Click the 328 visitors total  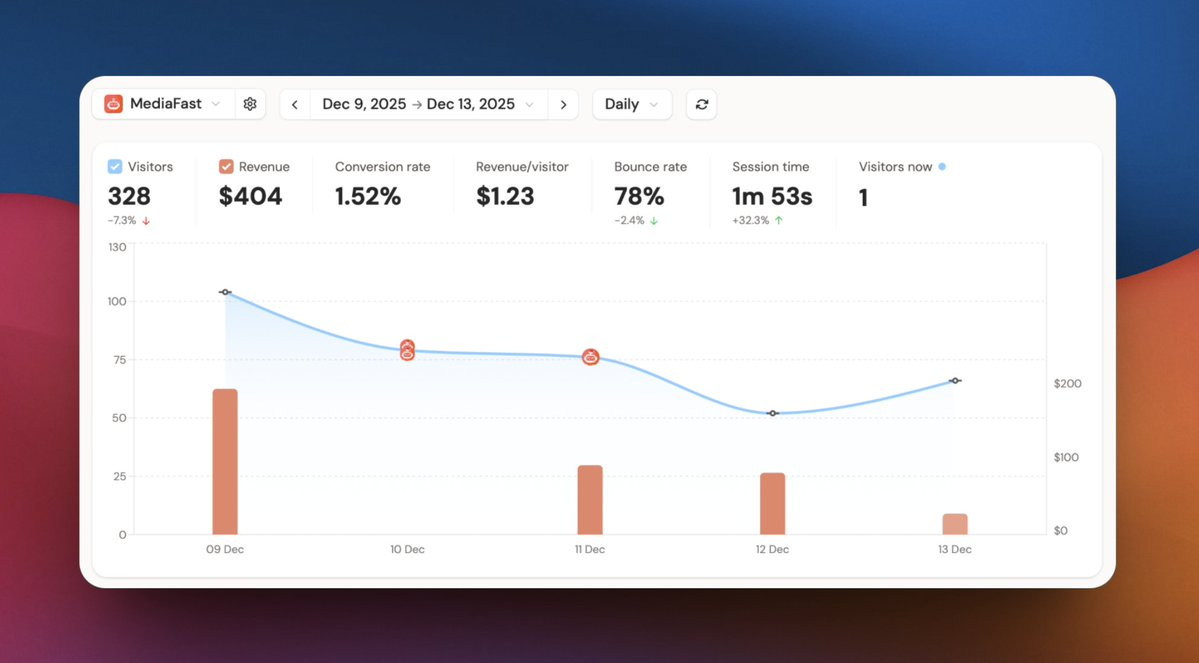point(129,197)
